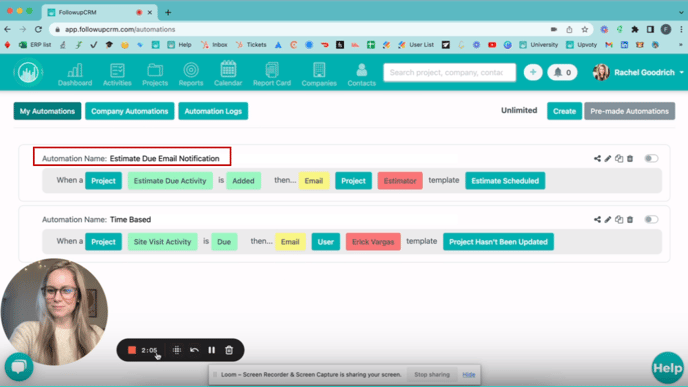Viewport: 688px width, 387px height.
Task: Open the University bookmark
Action: [538, 45]
